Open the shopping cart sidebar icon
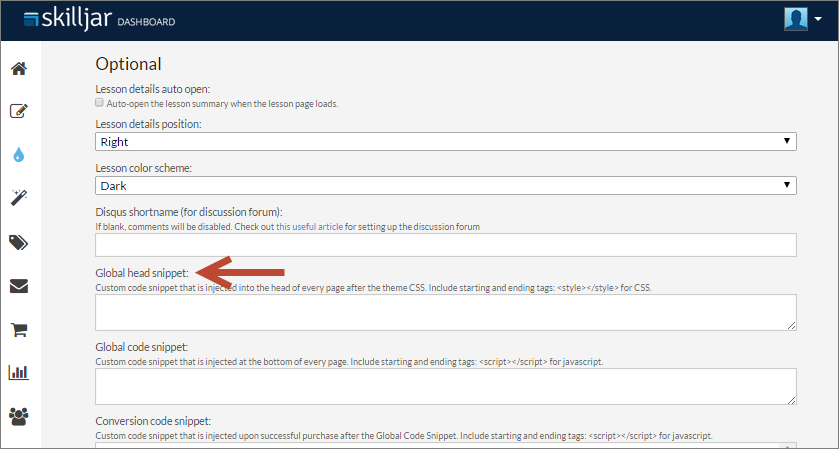This screenshot has width=839, height=449. click(19, 330)
